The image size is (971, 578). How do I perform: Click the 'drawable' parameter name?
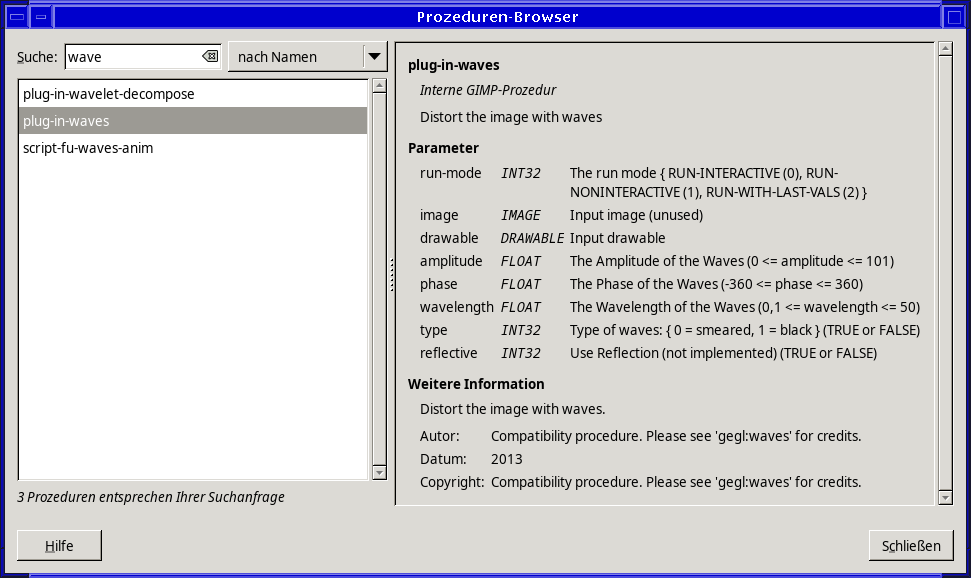click(x=449, y=239)
